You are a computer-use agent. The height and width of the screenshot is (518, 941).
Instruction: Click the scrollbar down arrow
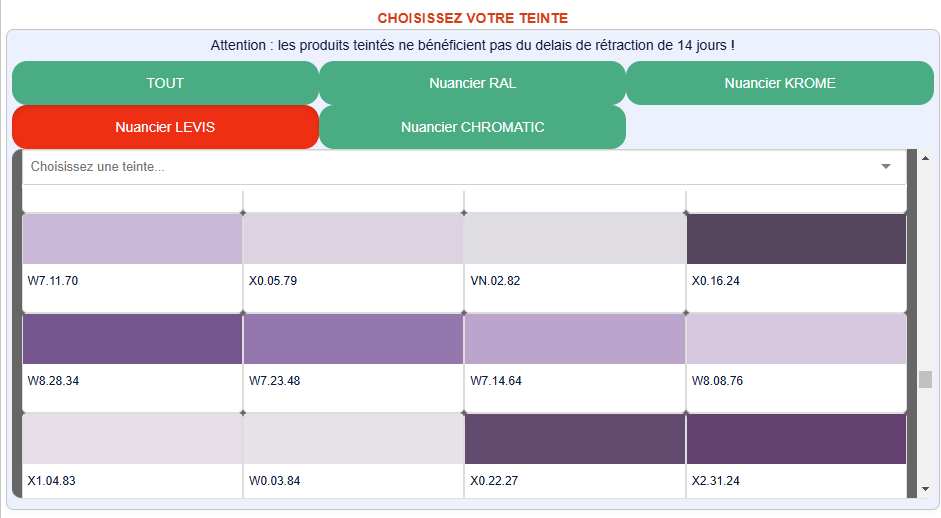(925, 489)
